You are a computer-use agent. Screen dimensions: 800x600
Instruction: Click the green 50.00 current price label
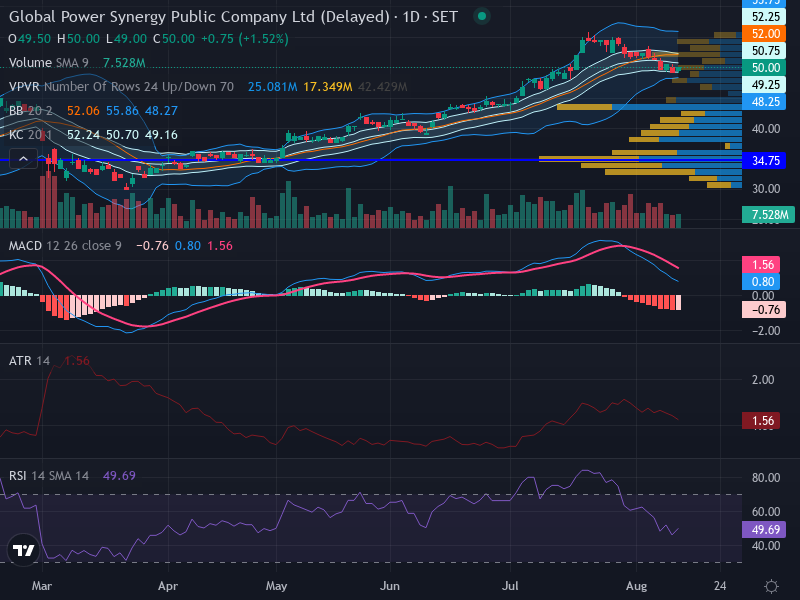(x=764, y=67)
